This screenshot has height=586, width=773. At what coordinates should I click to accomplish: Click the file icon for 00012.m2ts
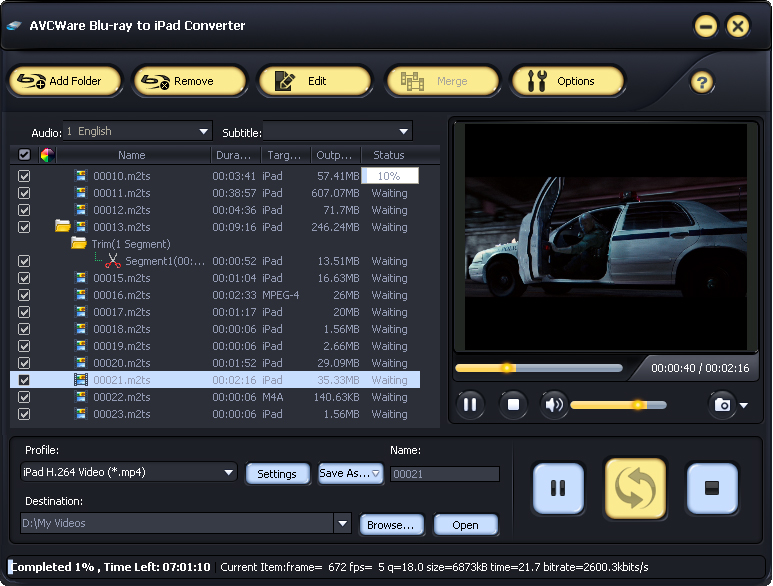tap(81, 209)
